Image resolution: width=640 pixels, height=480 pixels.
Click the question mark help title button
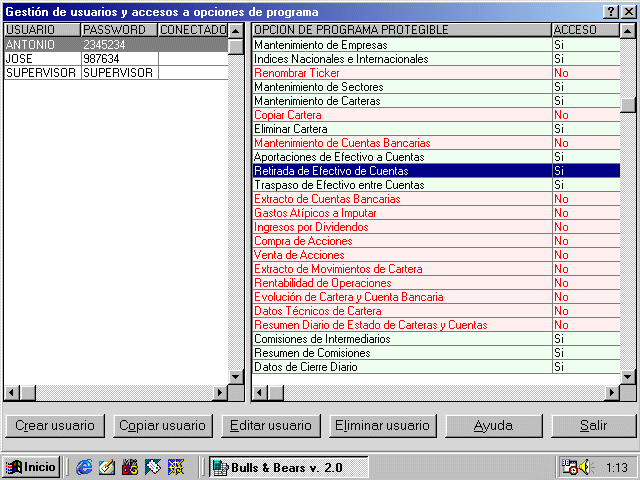pos(610,12)
